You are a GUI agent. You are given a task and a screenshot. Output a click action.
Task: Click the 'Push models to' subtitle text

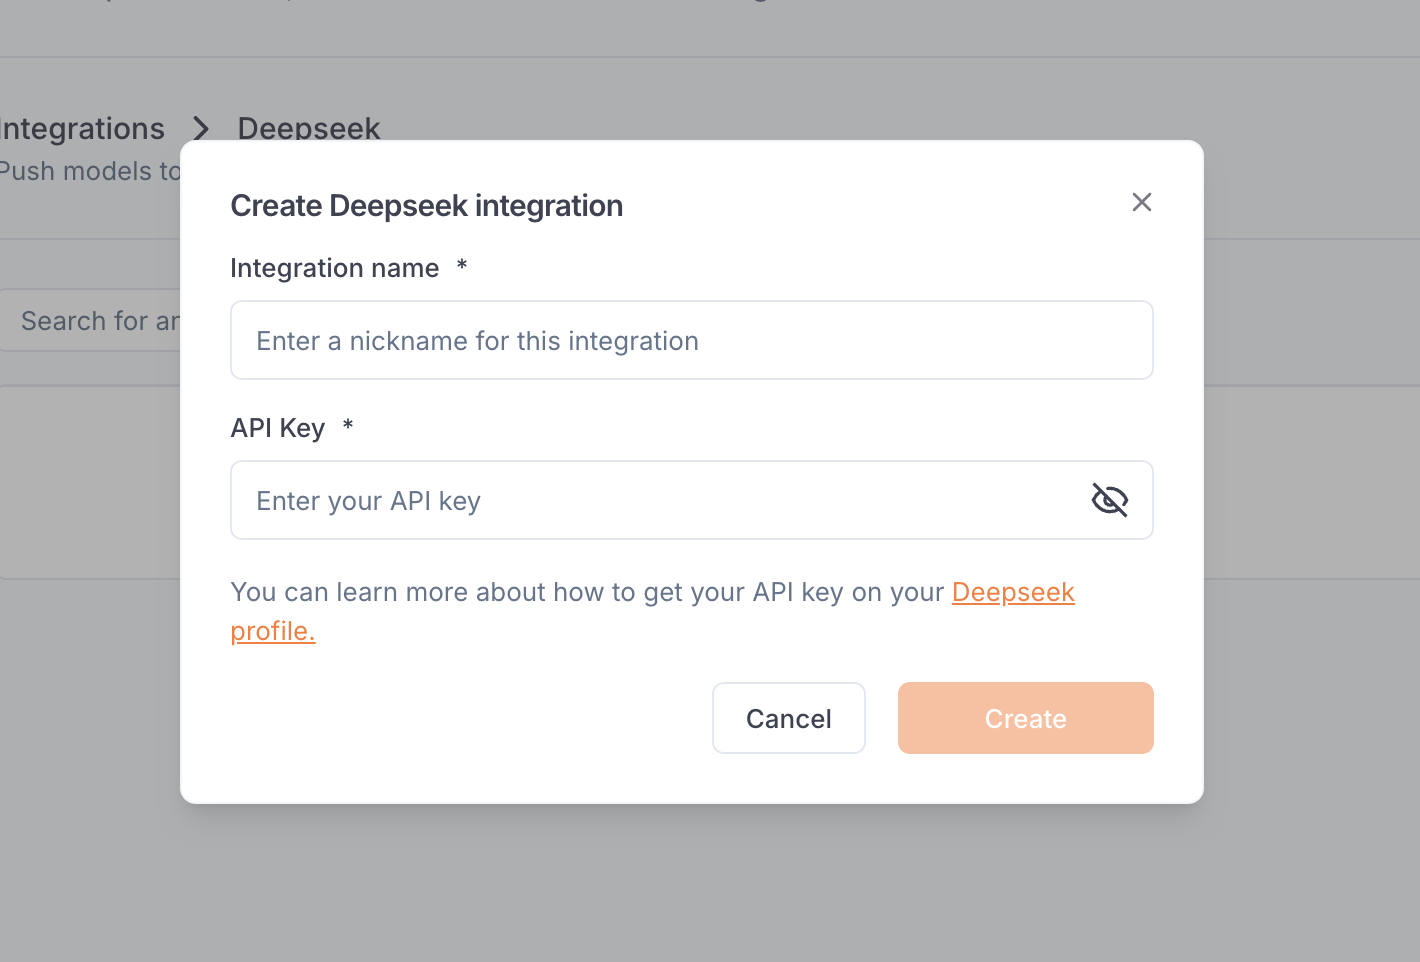point(90,172)
